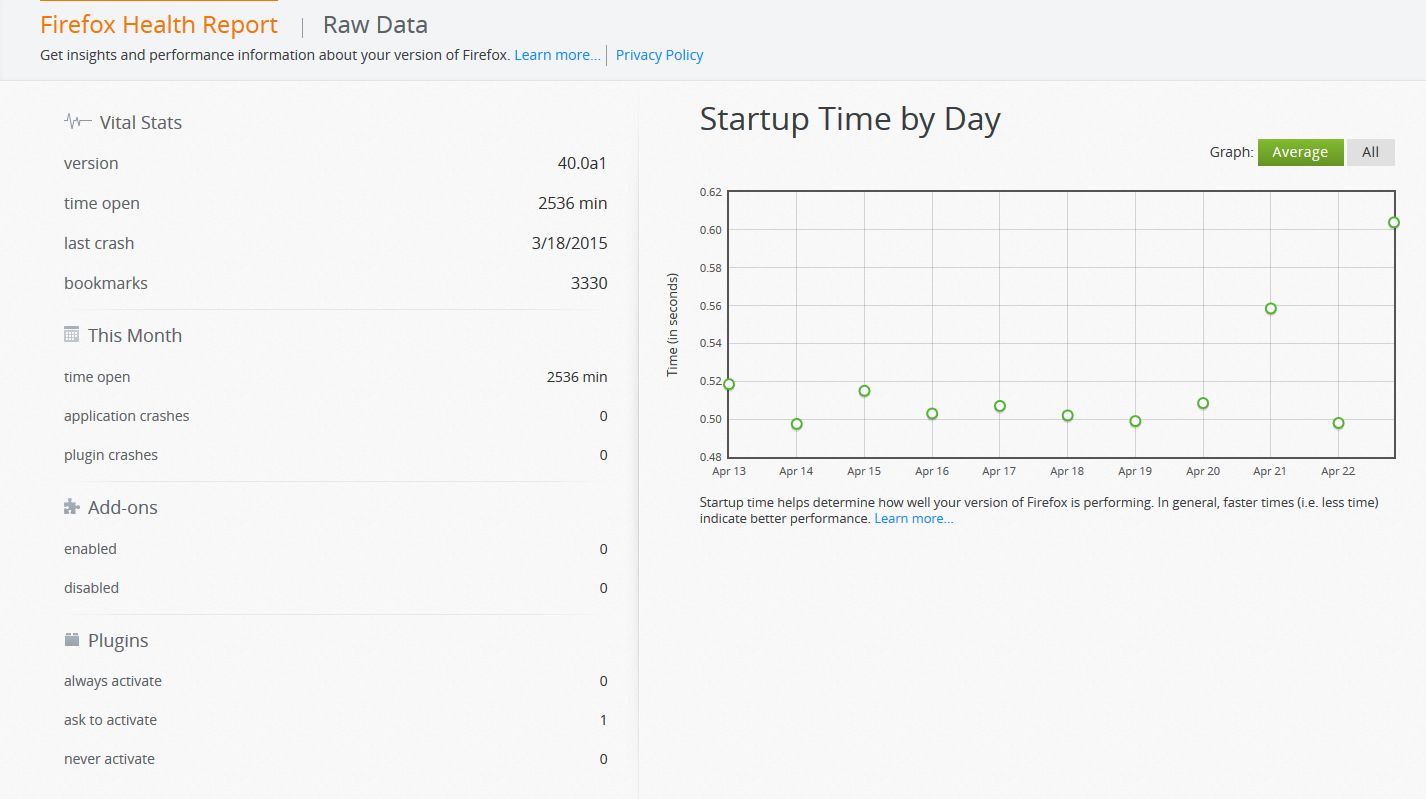Click the Apr 22 data point
This screenshot has height=799, width=1426.
pyautogui.click(x=1338, y=423)
